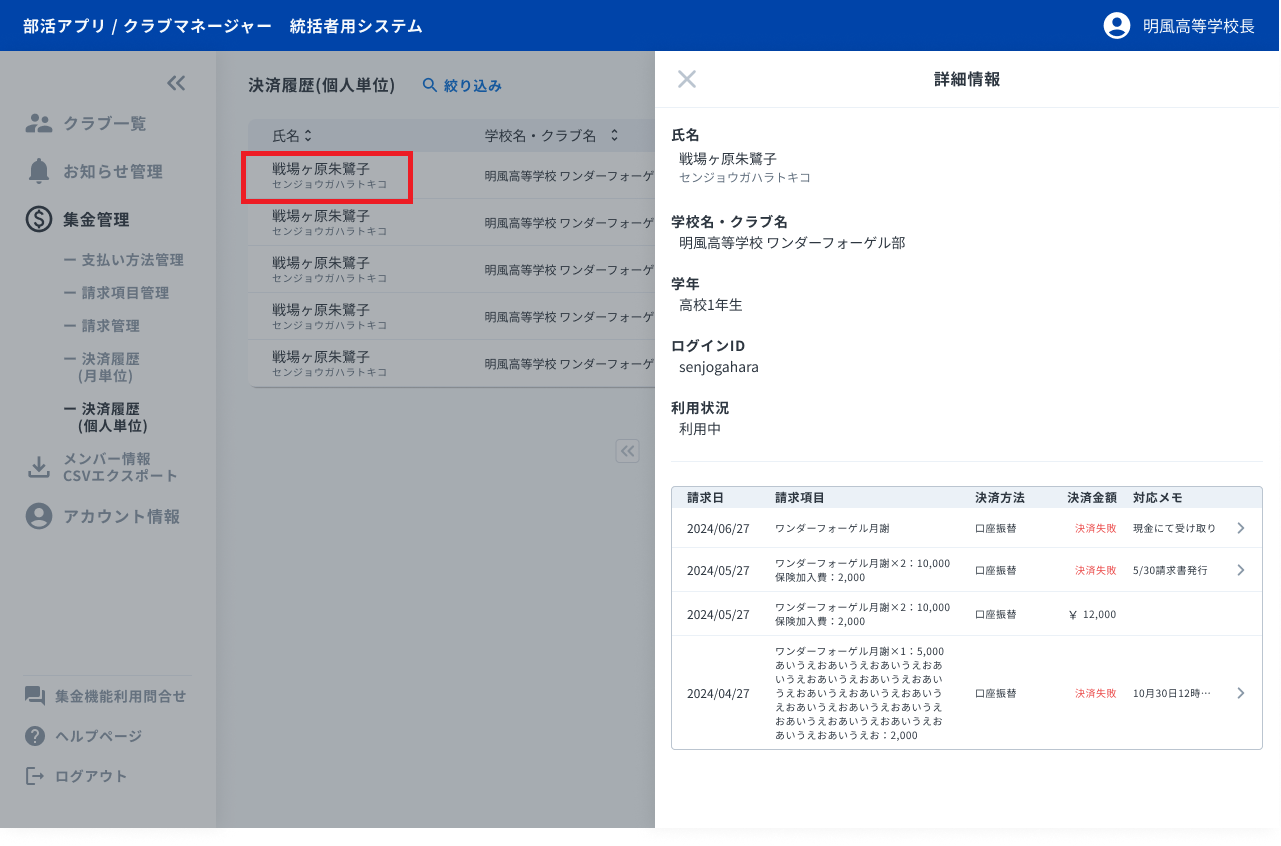Click the CSV export download icon
Screen dimensions: 1281x846
(39, 467)
